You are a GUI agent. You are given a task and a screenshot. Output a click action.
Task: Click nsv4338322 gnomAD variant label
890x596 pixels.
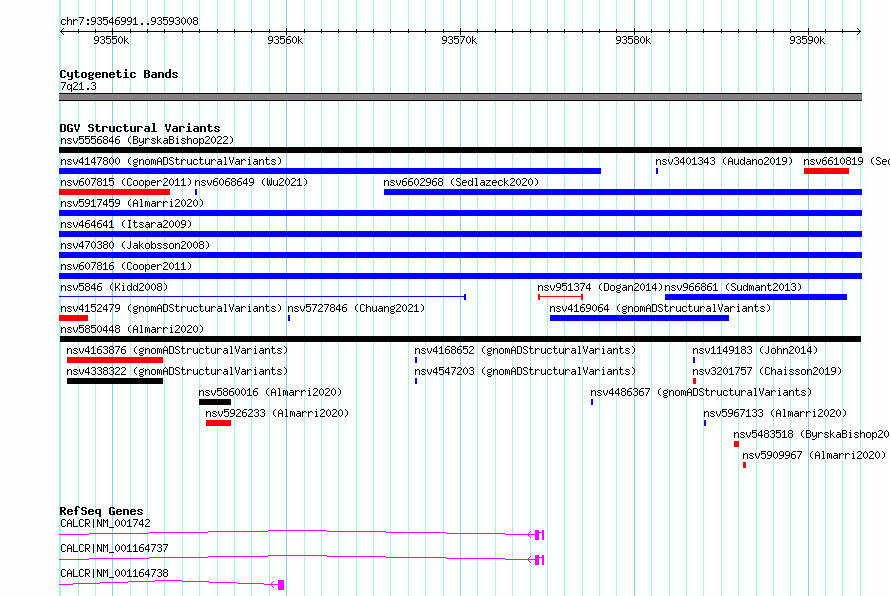point(177,371)
